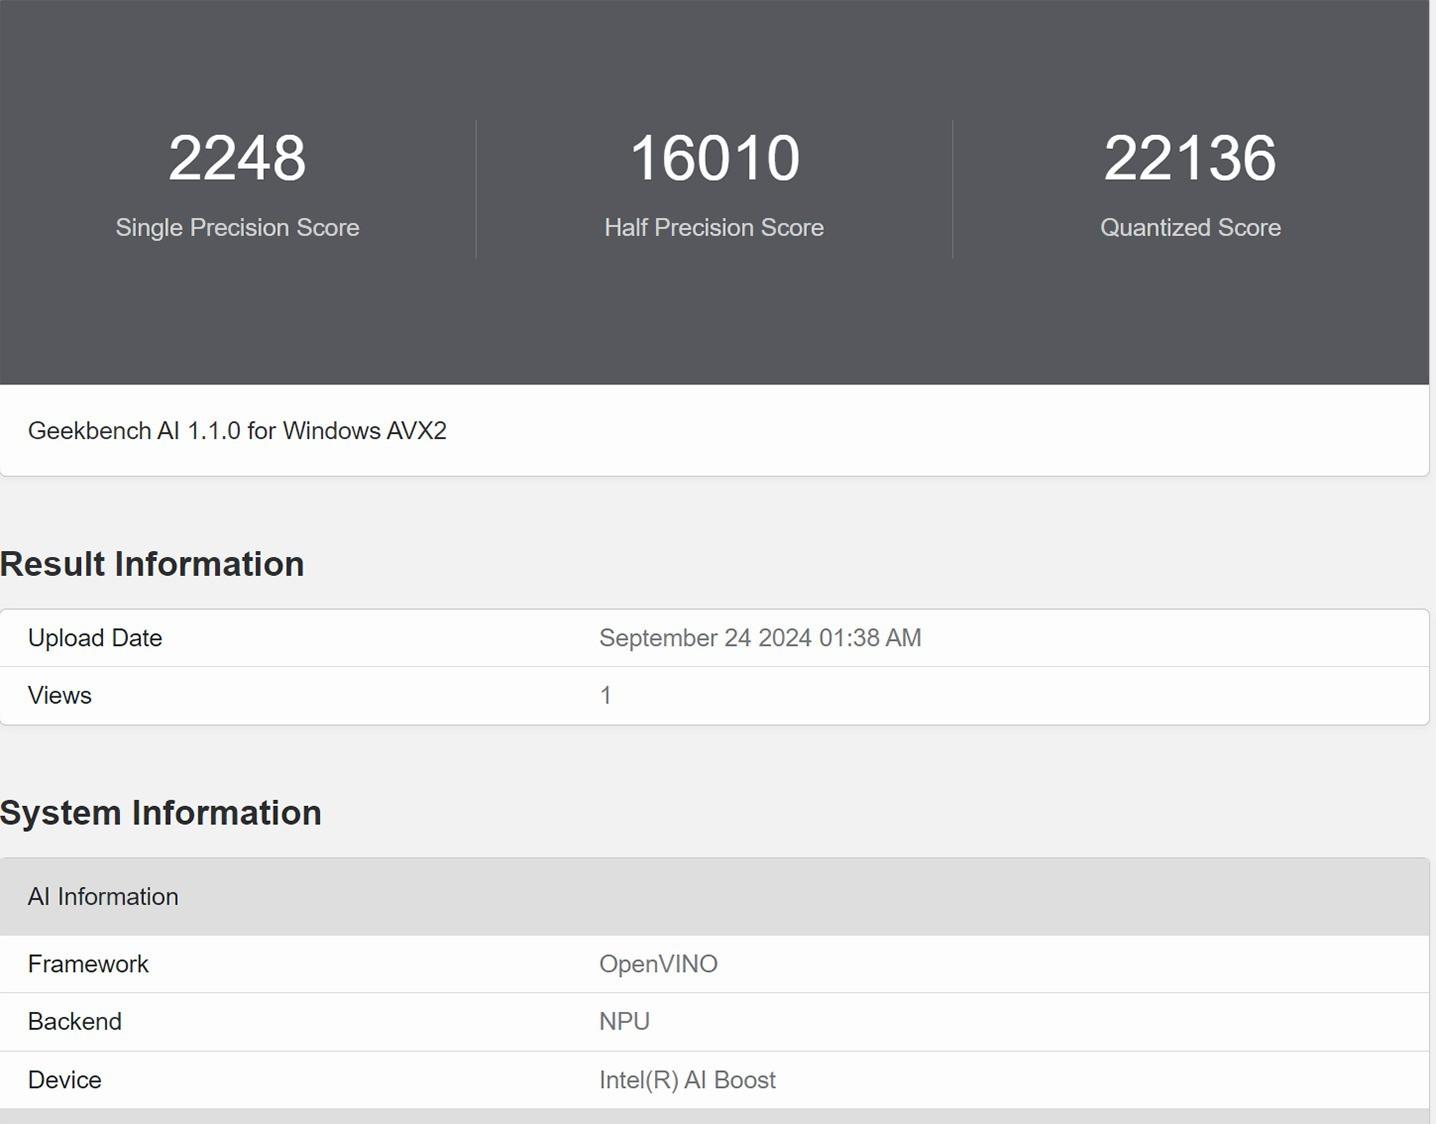
Task: Click the September 24 2024 upload date value
Action: [760, 638]
